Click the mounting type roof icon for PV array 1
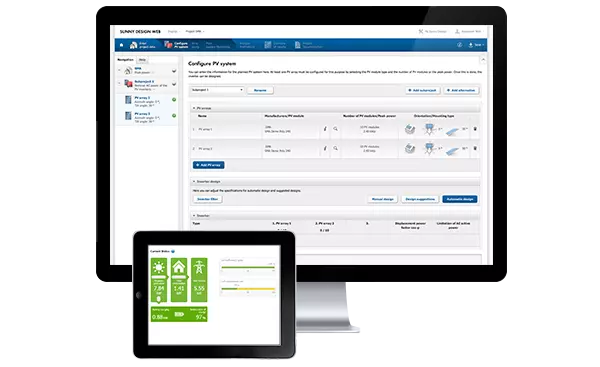 click(410, 129)
